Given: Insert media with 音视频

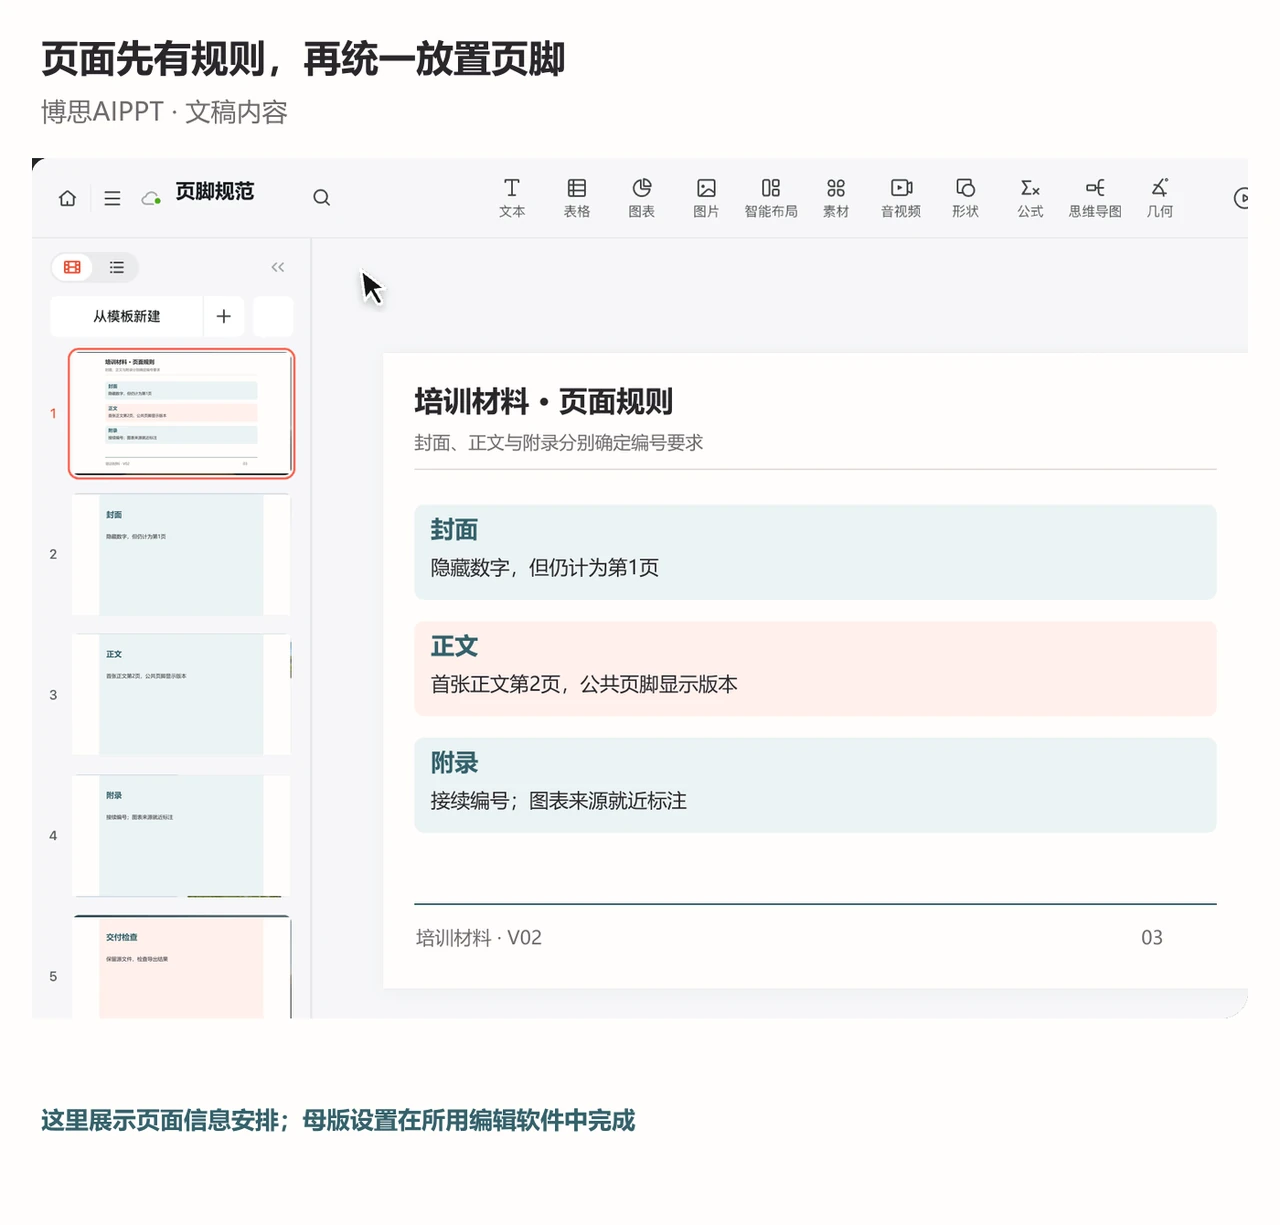Looking at the screenshot, I should (x=901, y=198).
